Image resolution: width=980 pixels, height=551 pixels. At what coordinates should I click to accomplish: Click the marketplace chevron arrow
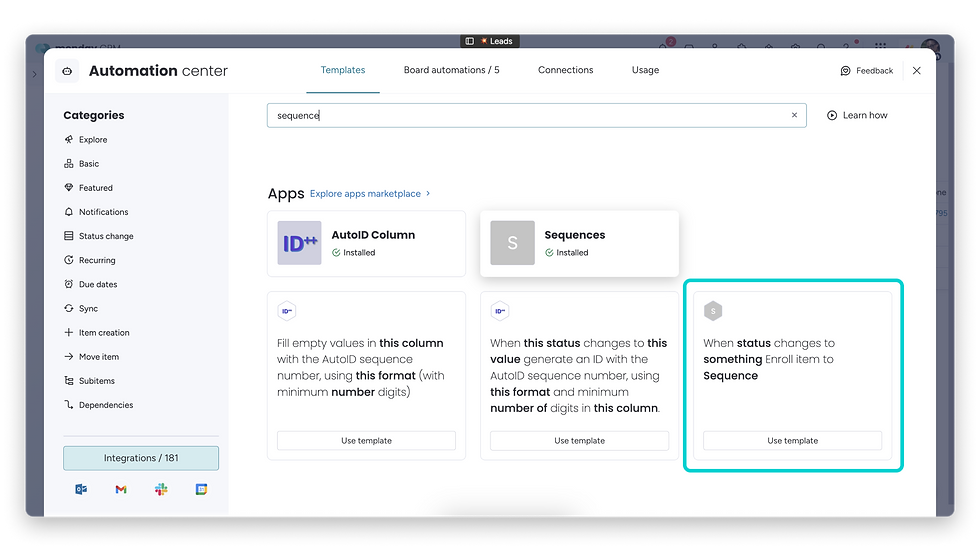(428, 194)
